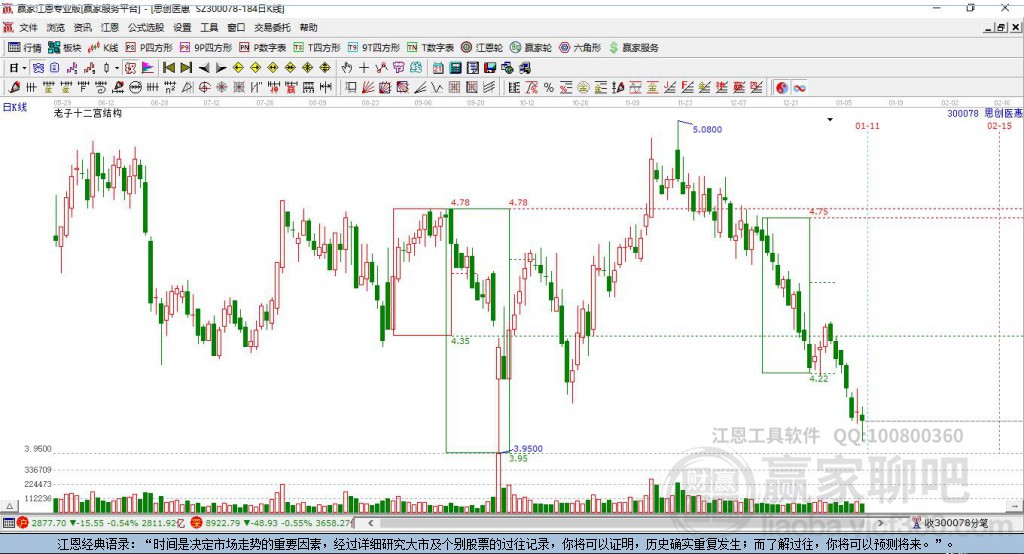
Task: Open 收300078分笔 in status bar
Action: (951, 523)
